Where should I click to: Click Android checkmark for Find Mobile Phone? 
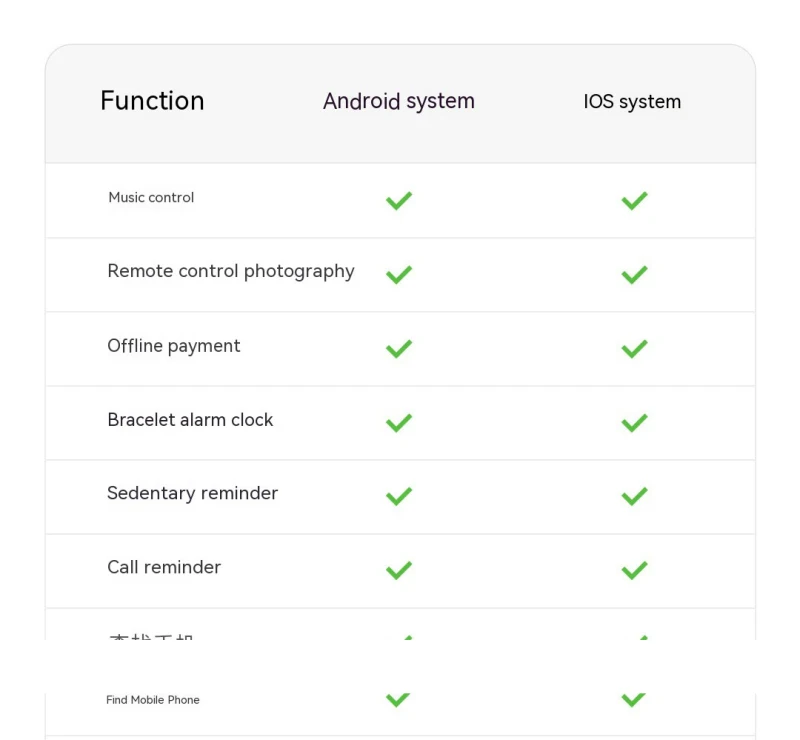[x=398, y=699]
